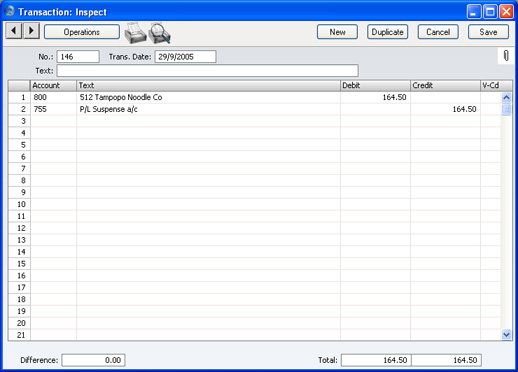Open print preview magnifier icon
Viewport: 518px width, 372px height.
click(x=159, y=33)
